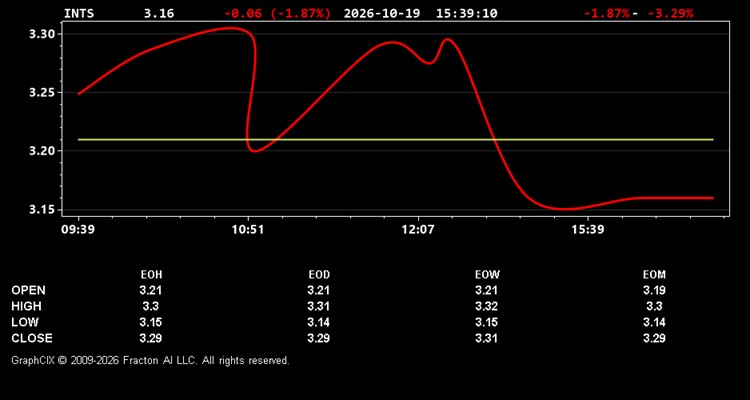The image size is (750, 400).
Task: Click the 09:39 time axis label
Action: [x=78, y=229]
